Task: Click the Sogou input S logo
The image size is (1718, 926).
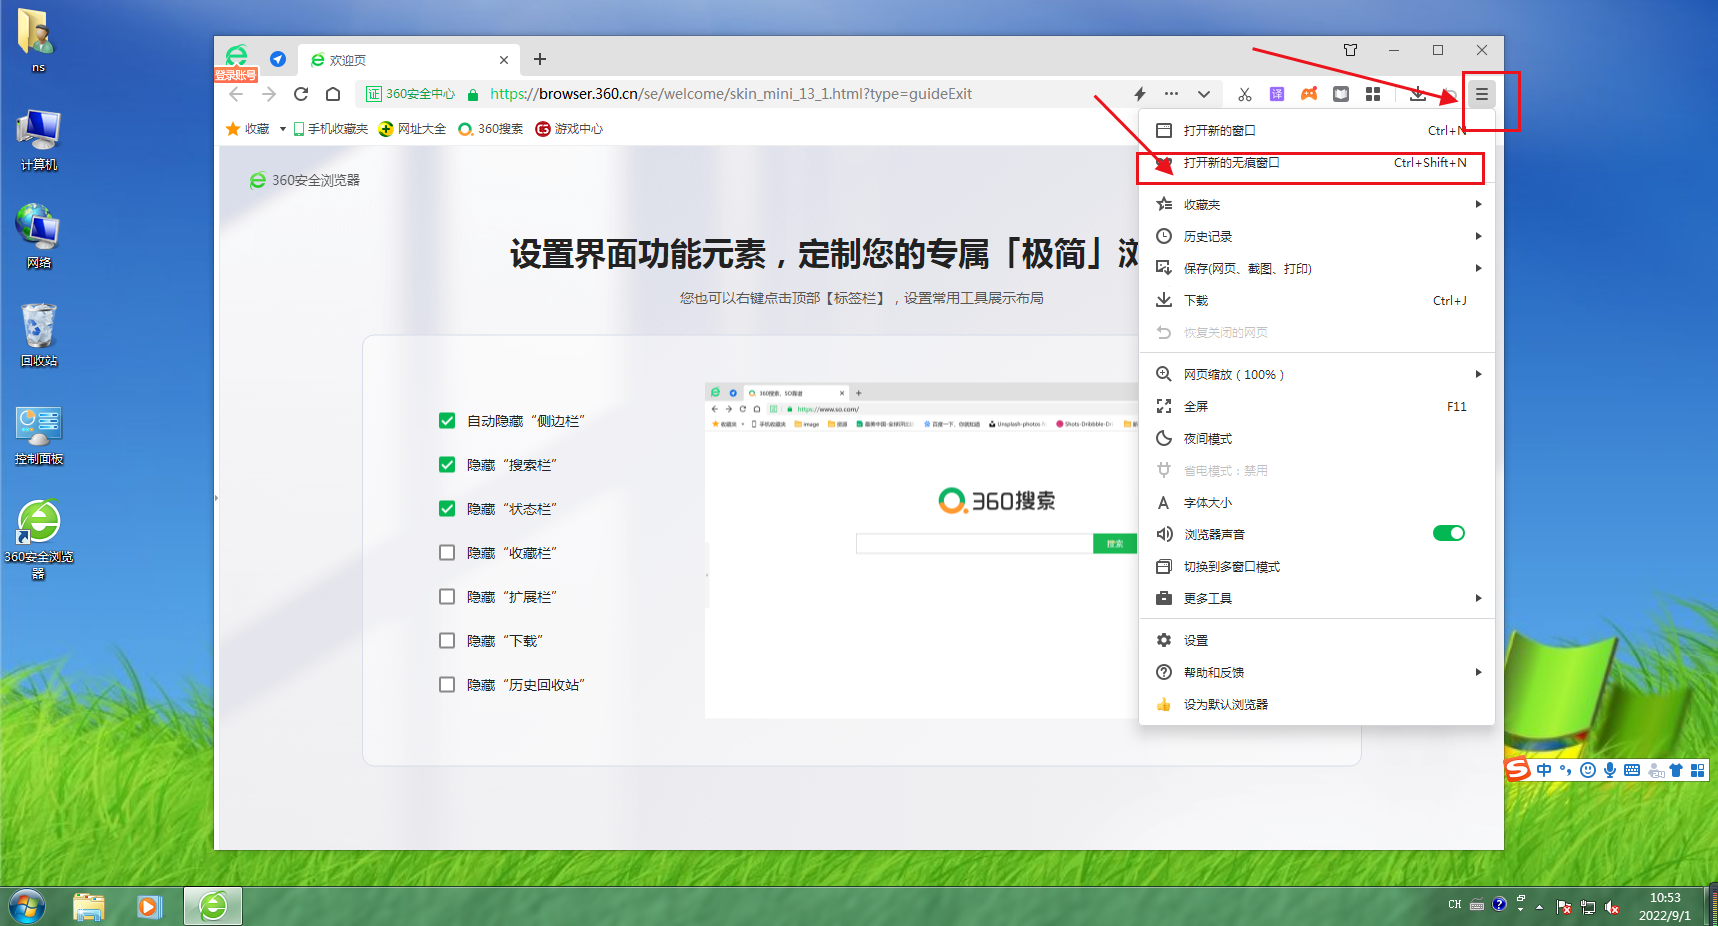Action: click(x=1518, y=769)
